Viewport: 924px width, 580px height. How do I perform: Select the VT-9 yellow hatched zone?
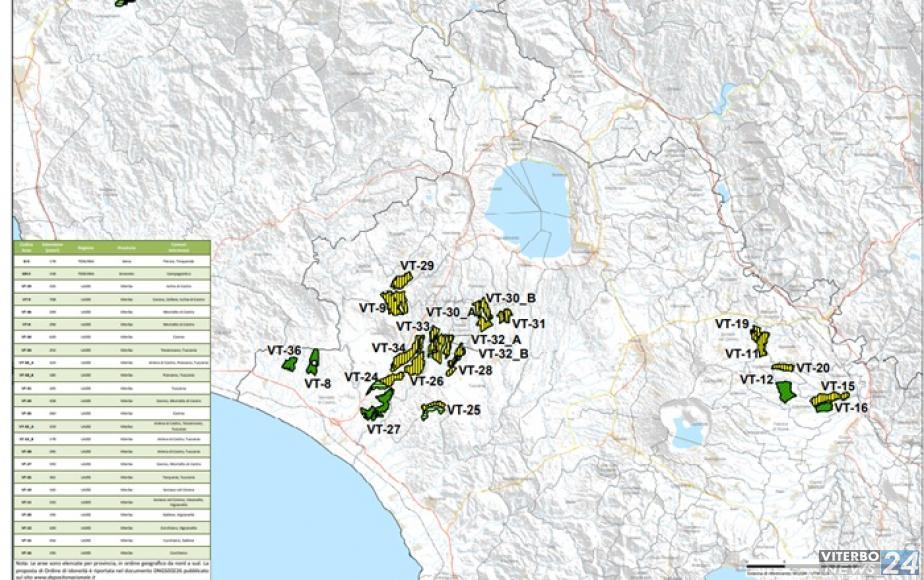(x=394, y=301)
